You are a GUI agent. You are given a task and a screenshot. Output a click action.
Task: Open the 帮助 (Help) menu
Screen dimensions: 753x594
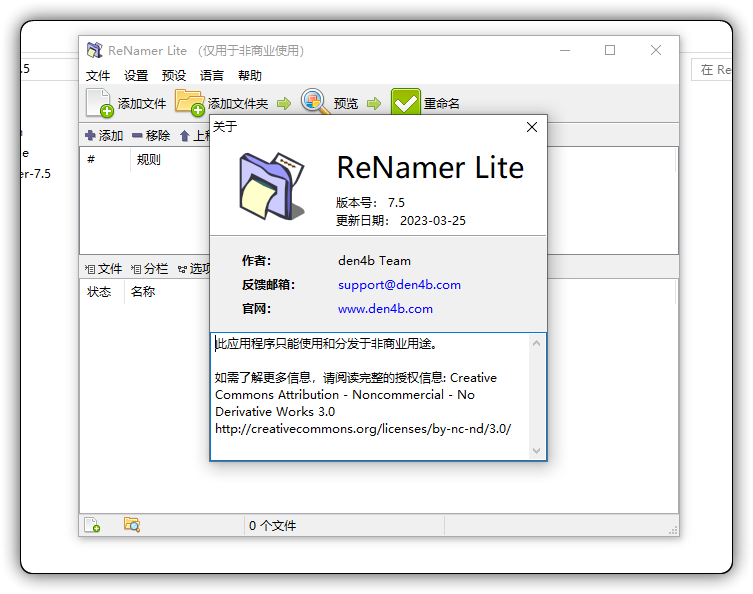coord(250,75)
